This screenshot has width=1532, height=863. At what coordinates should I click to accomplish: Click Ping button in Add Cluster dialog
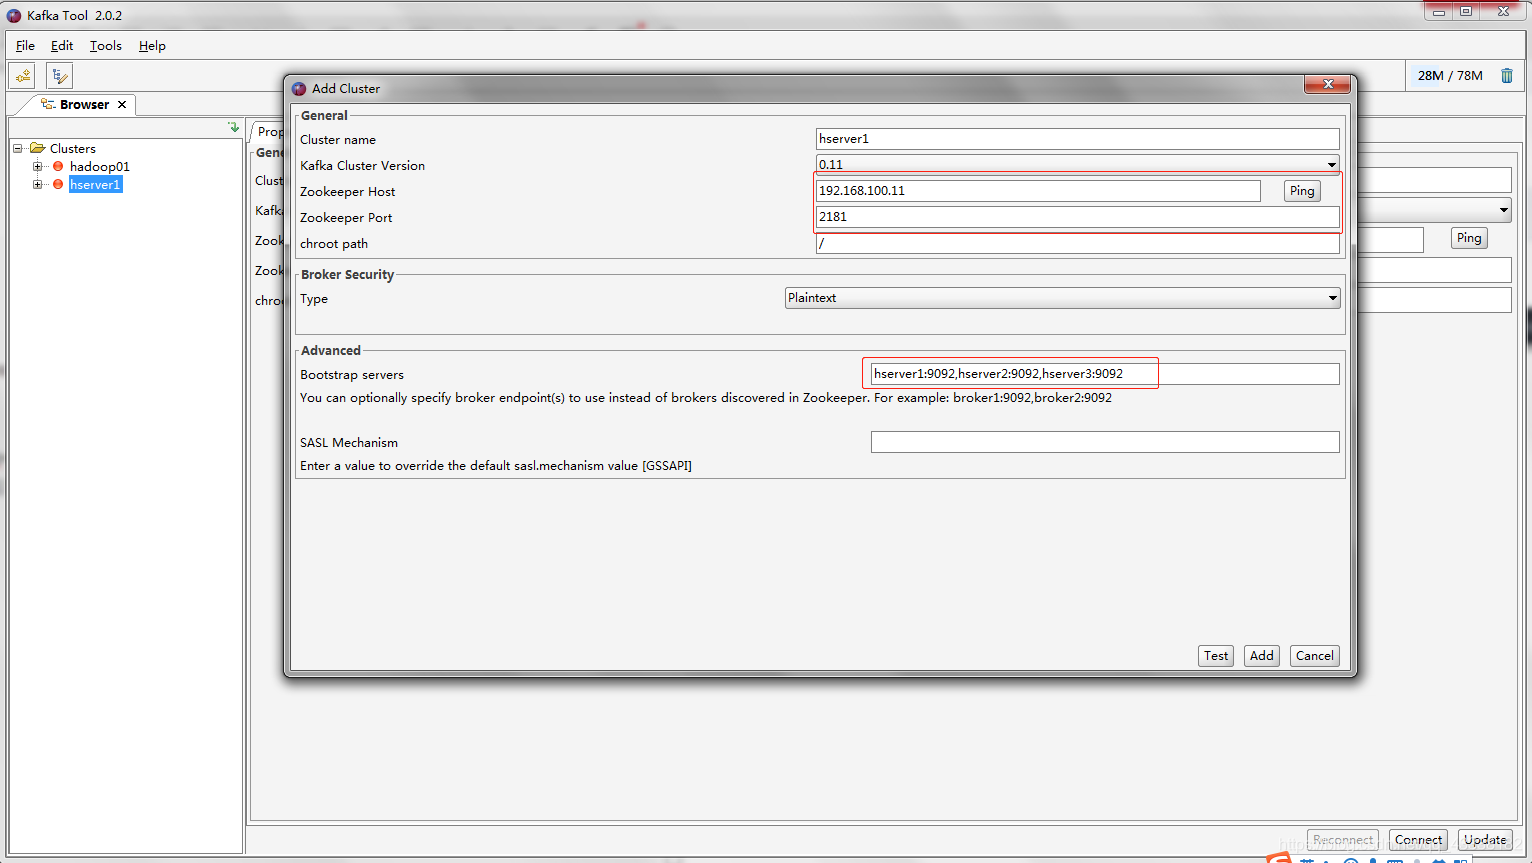click(1302, 191)
